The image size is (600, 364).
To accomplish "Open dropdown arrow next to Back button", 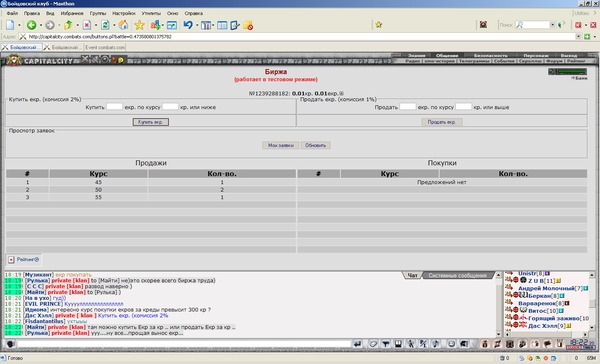I will click(x=41, y=25).
